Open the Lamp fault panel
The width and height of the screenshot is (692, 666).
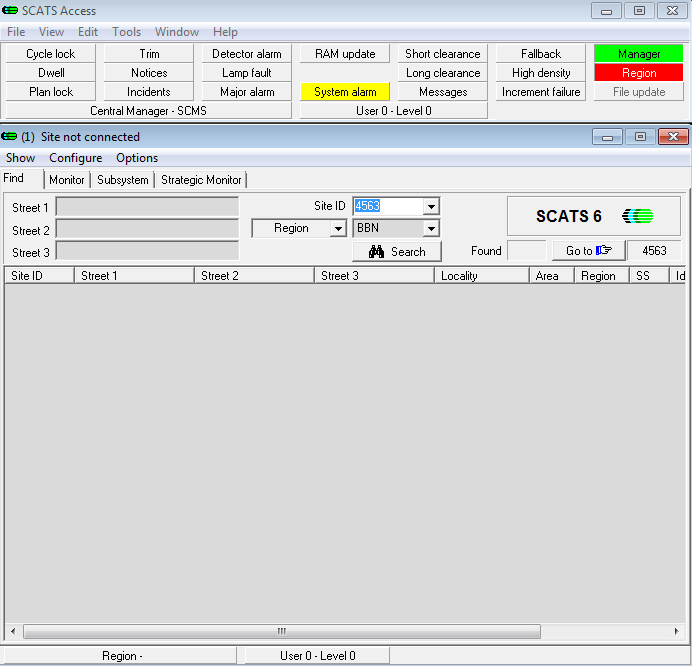pos(247,73)
